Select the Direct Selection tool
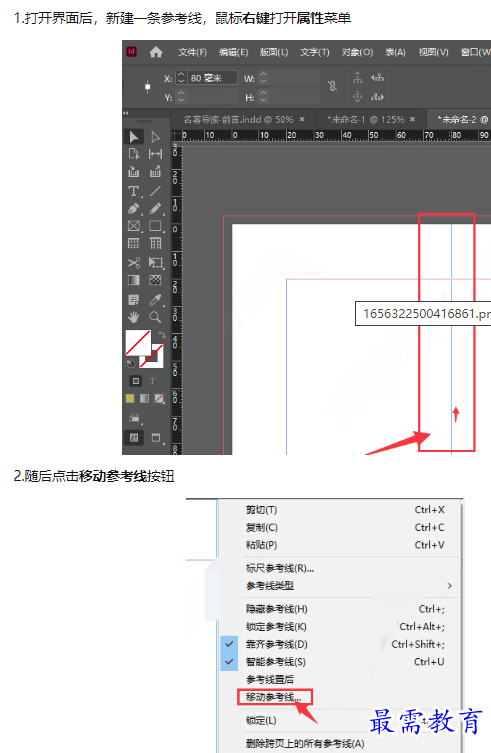491x753 pixels. (x=155, y=137)
